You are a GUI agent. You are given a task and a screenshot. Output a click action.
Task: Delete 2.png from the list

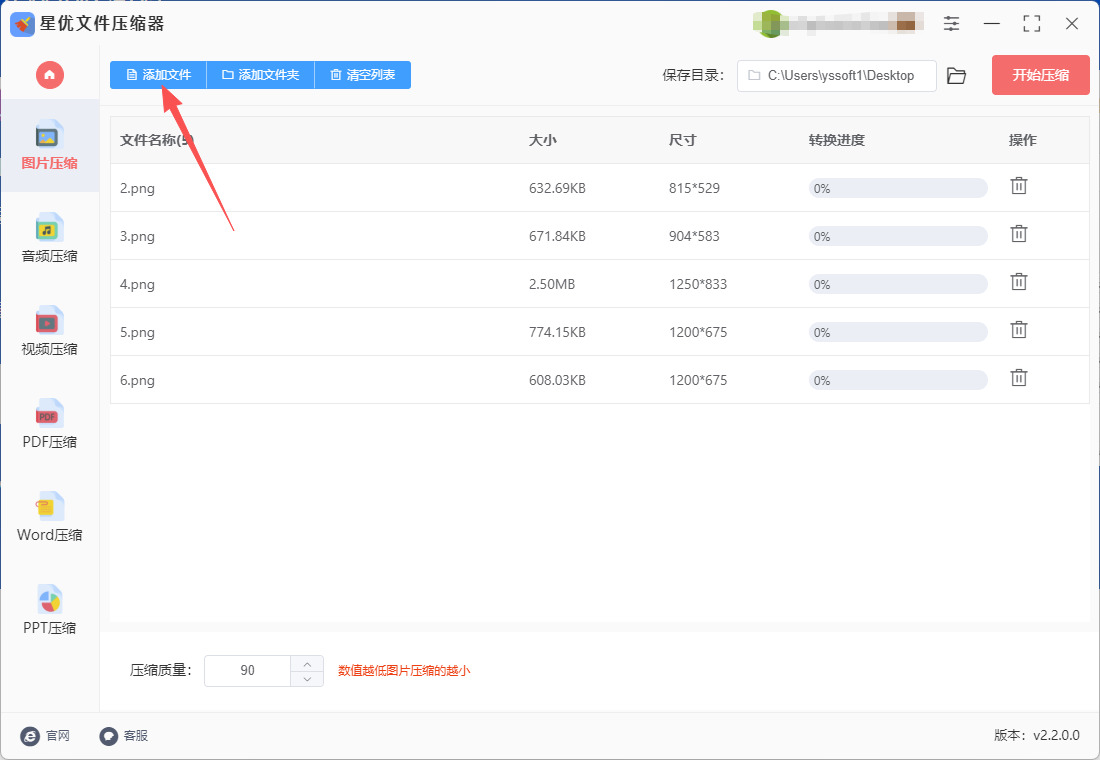pos(1019,186)
